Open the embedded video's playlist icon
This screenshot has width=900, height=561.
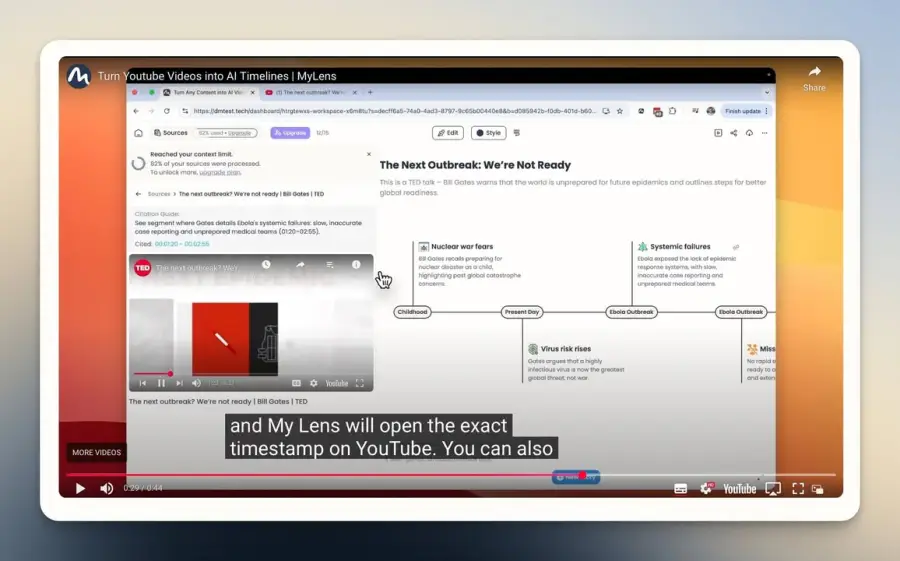click(x=329, y=265)
